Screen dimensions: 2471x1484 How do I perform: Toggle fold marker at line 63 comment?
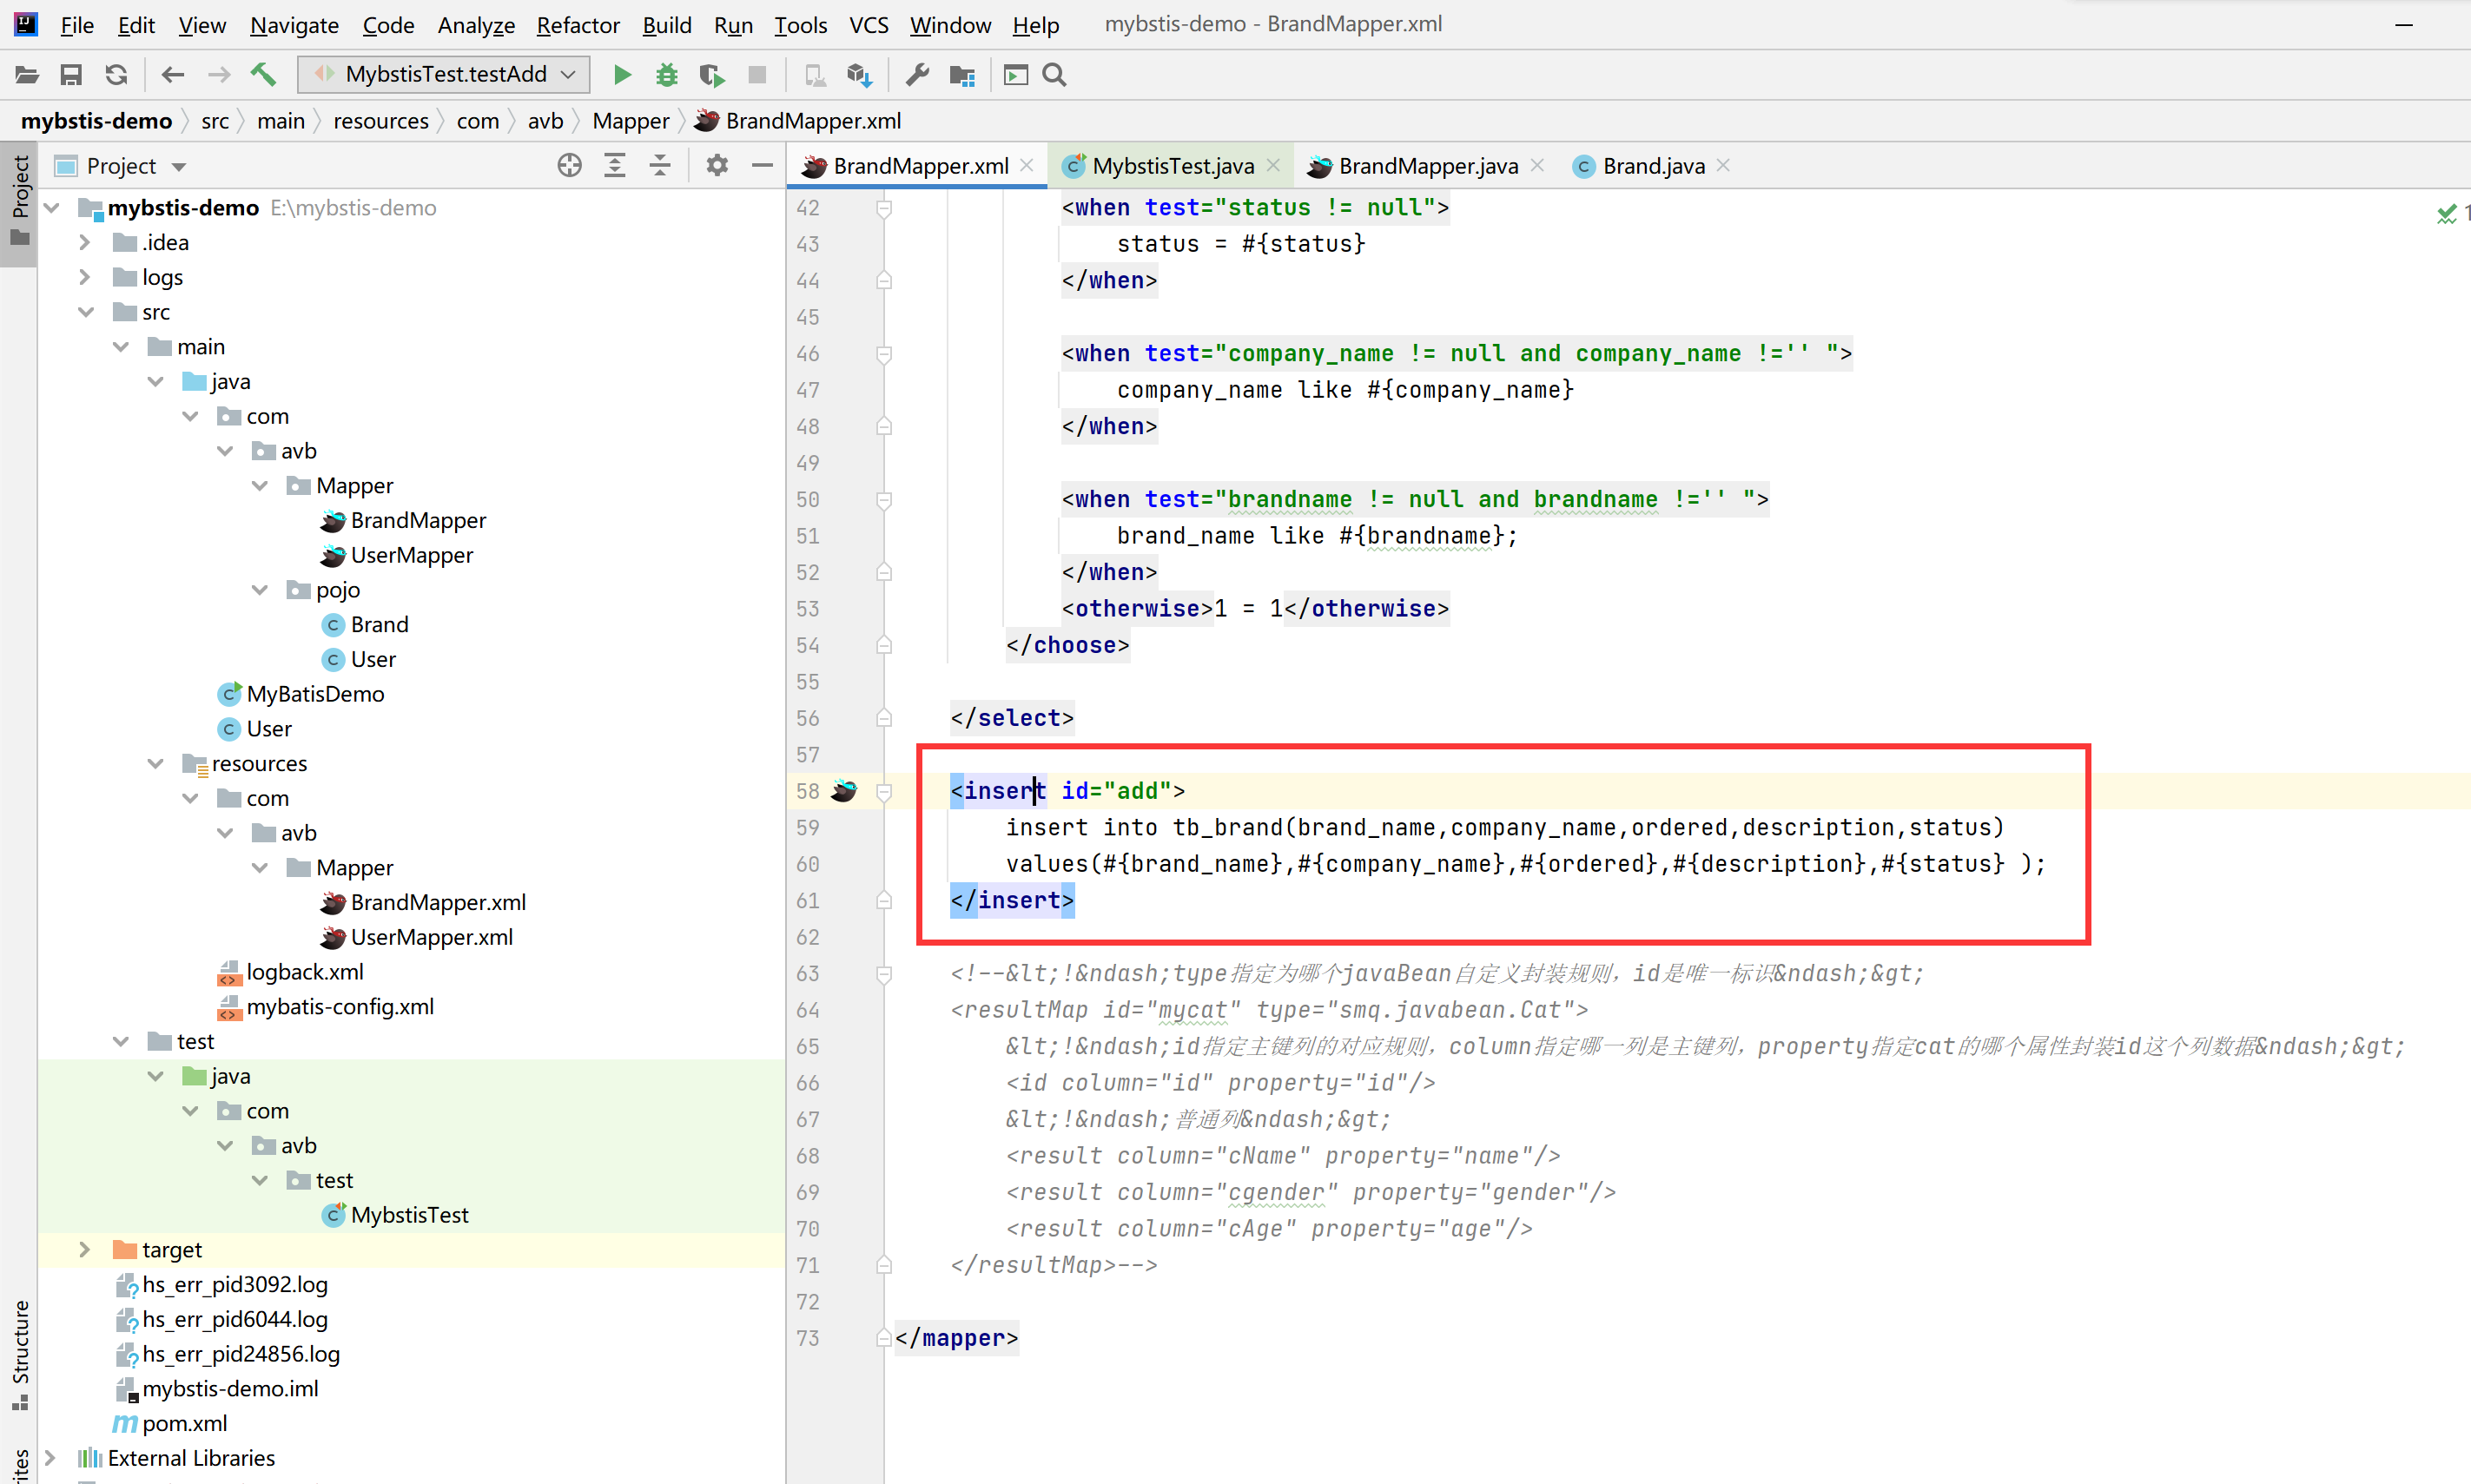pyautogui.click(x=884, y=974)
